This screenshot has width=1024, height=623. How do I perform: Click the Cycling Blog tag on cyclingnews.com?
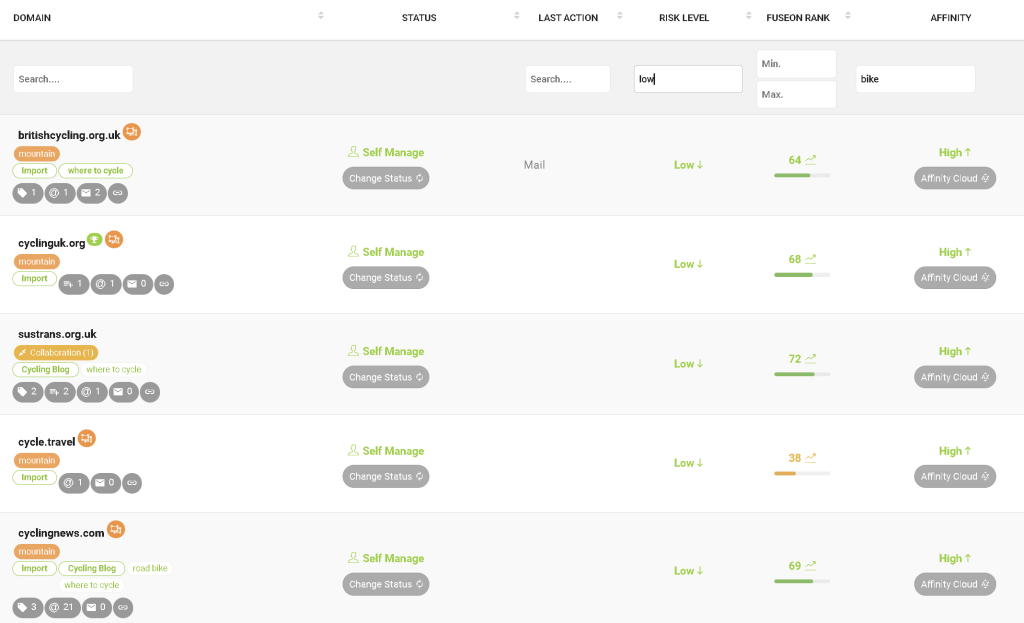[x=92, y=568]
